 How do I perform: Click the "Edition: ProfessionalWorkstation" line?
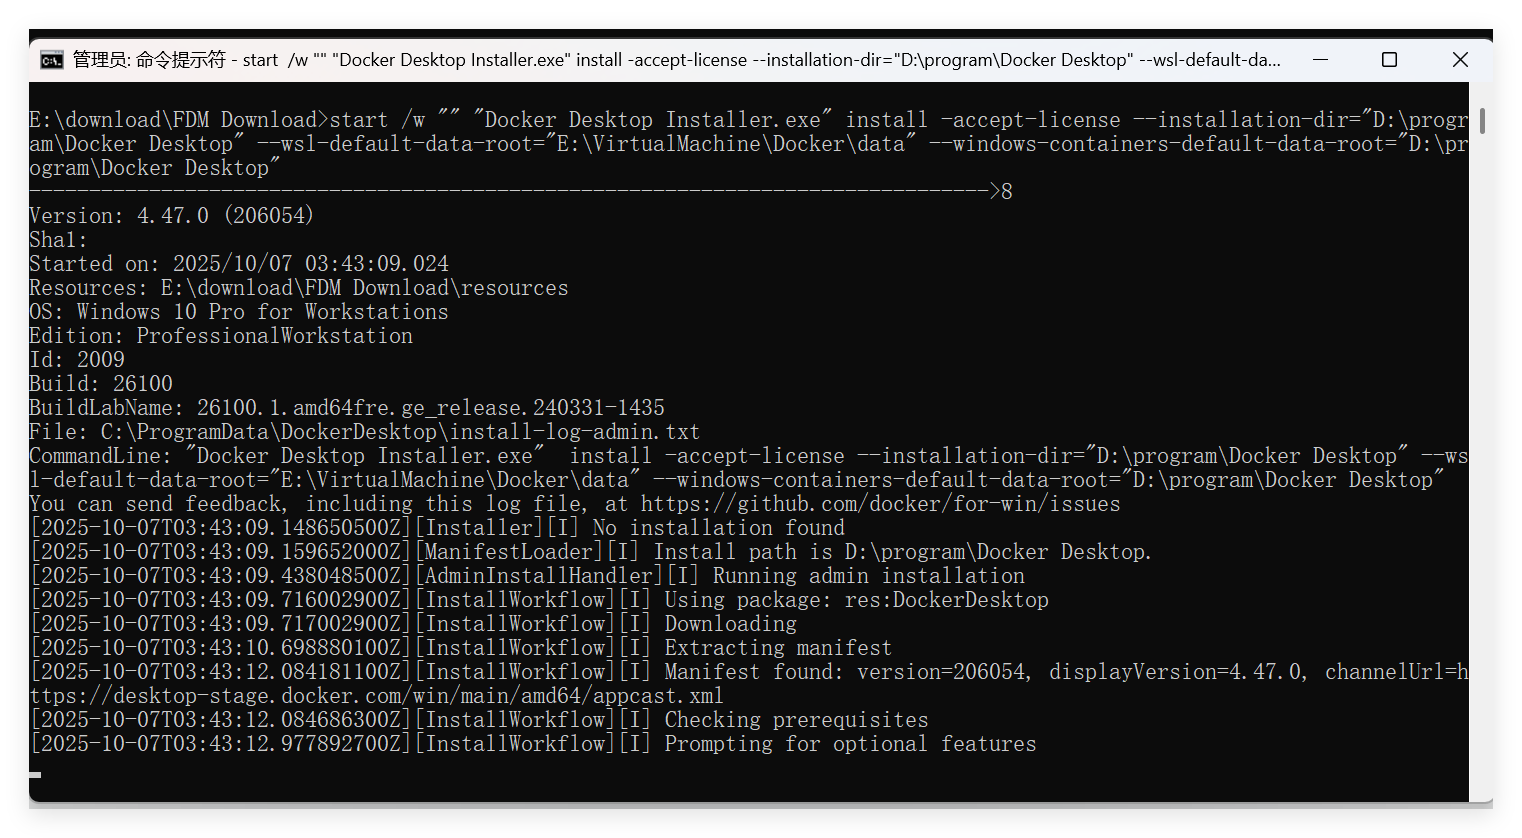point(221,336)
